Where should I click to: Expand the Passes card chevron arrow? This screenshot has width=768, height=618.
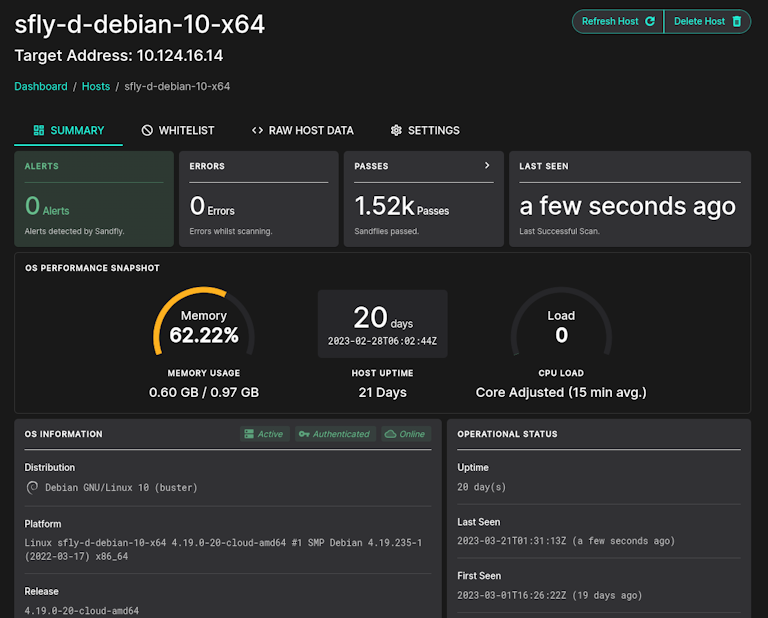click(x=487, y=166)
